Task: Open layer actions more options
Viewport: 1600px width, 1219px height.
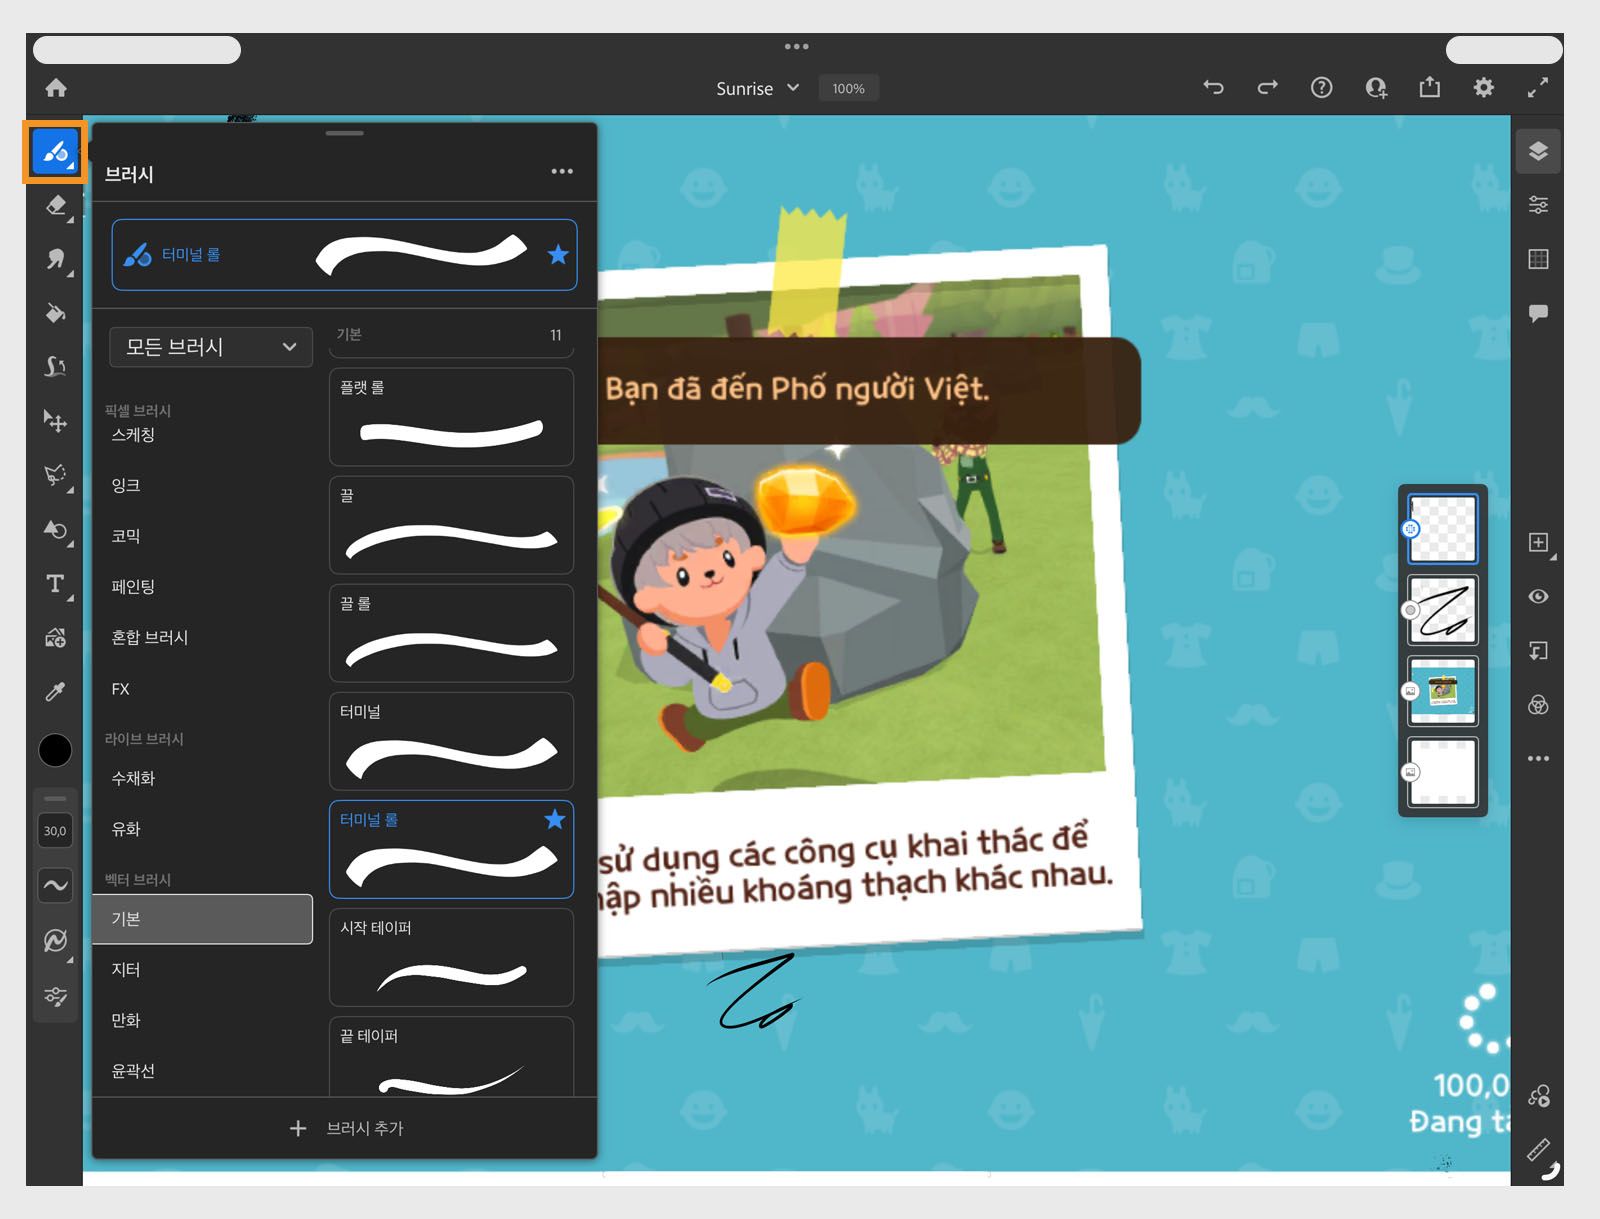Action: click(1538, 759)
